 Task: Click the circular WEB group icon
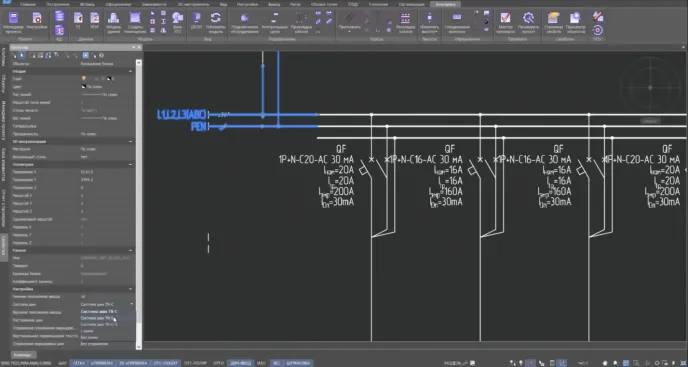click(598, 30)
